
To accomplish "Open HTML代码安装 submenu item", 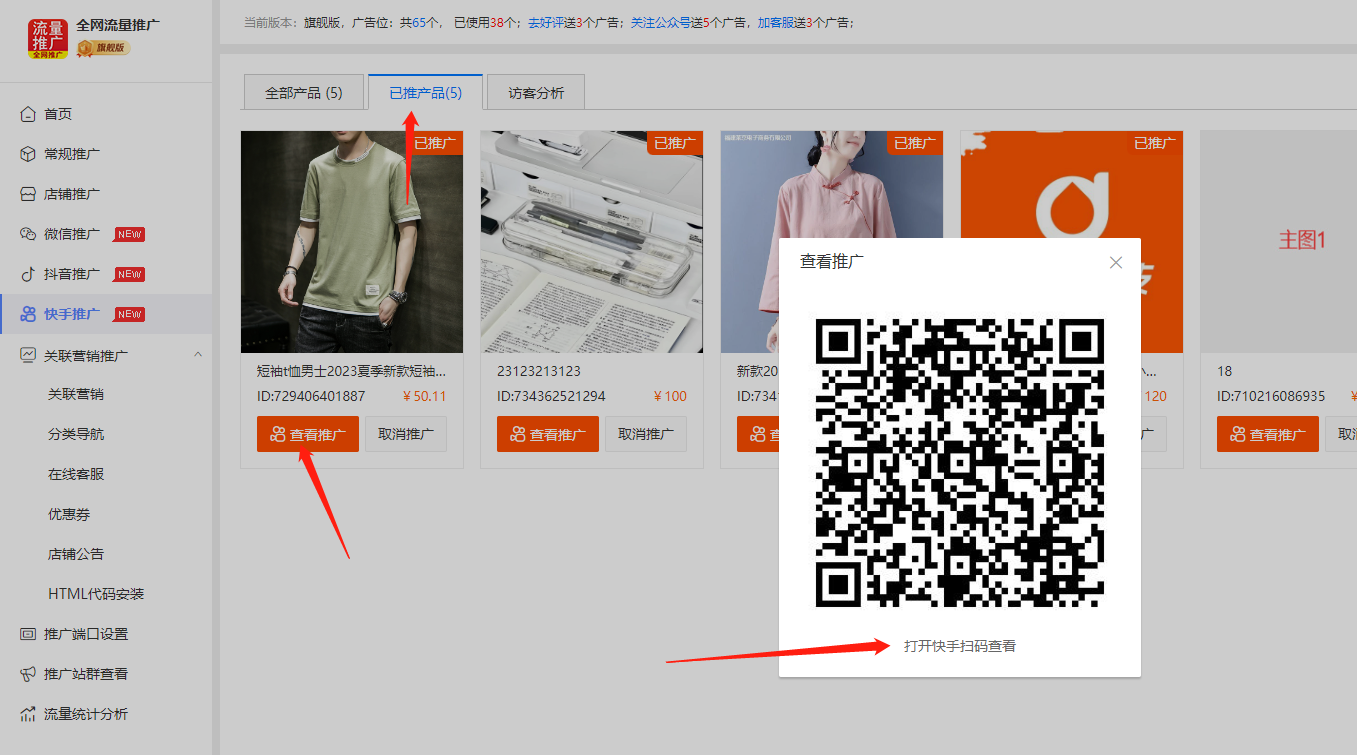I will coord(96,594).
